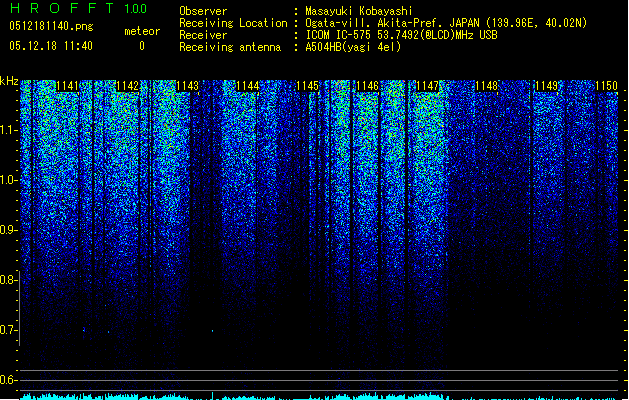Click the 0.8 kHz axis tick label

pyautogui.click(x=9, y=280)
